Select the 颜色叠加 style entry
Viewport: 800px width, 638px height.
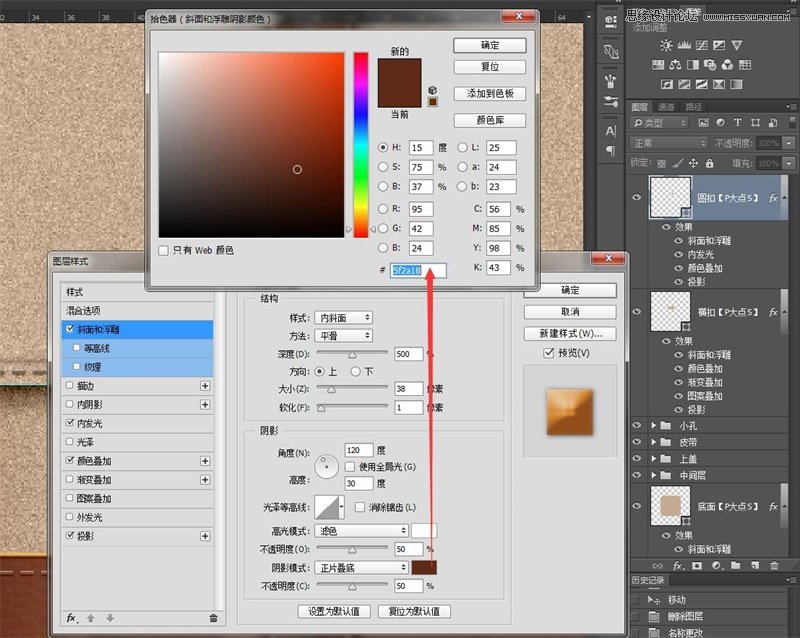tap(137, 461)
